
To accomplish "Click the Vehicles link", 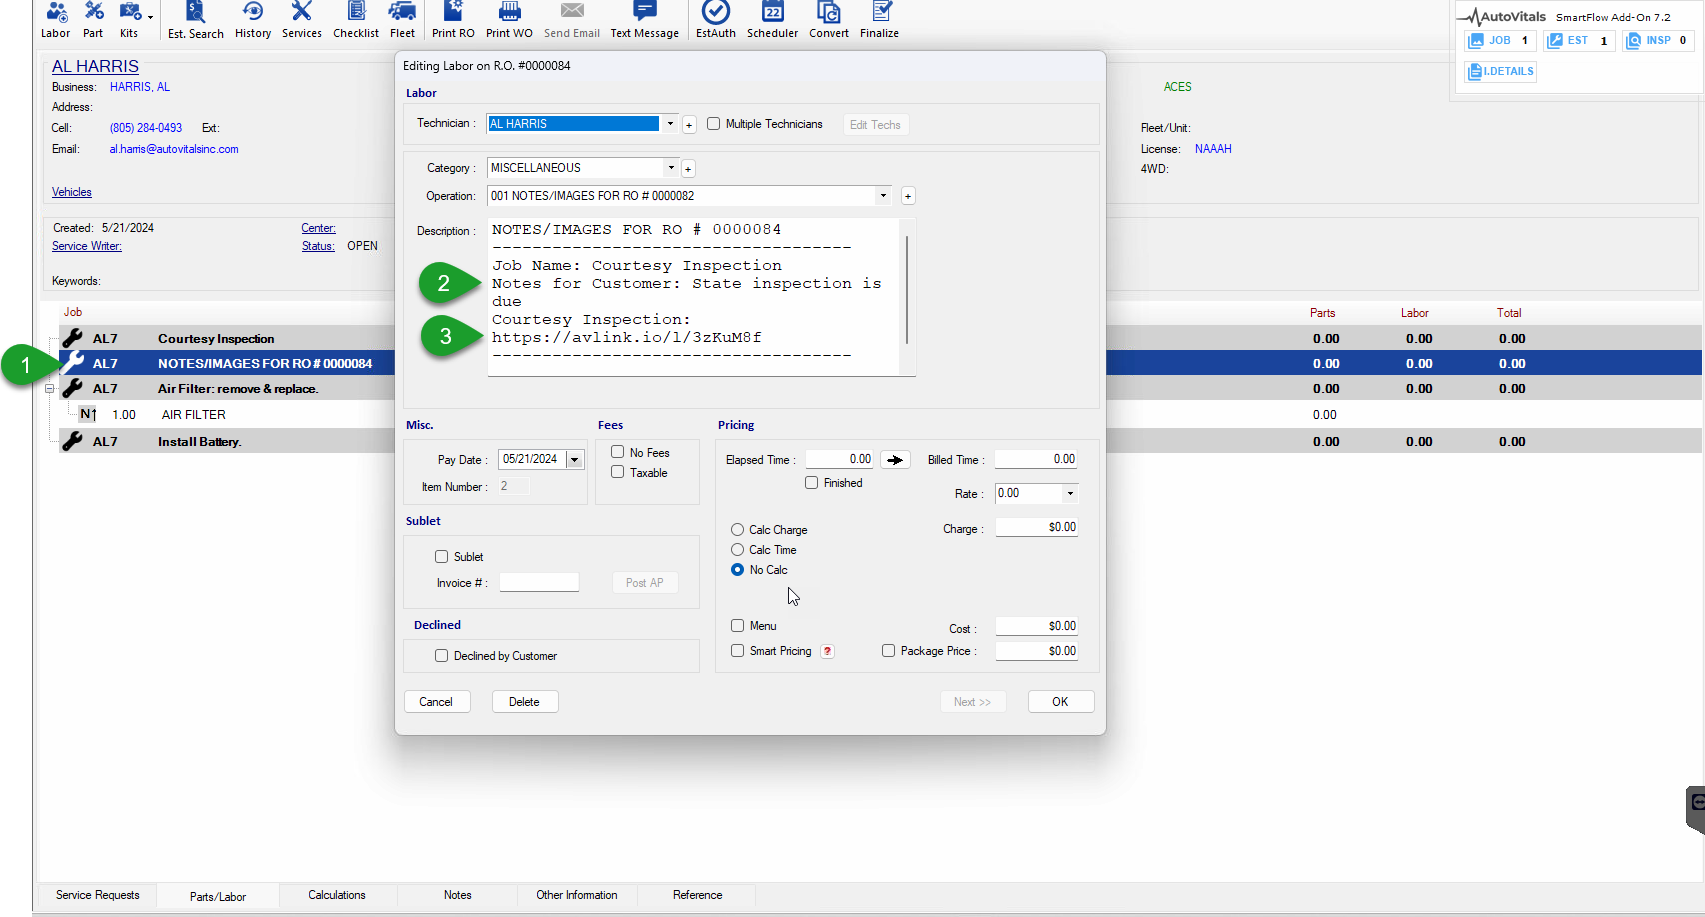I will [x=72, y=192].
